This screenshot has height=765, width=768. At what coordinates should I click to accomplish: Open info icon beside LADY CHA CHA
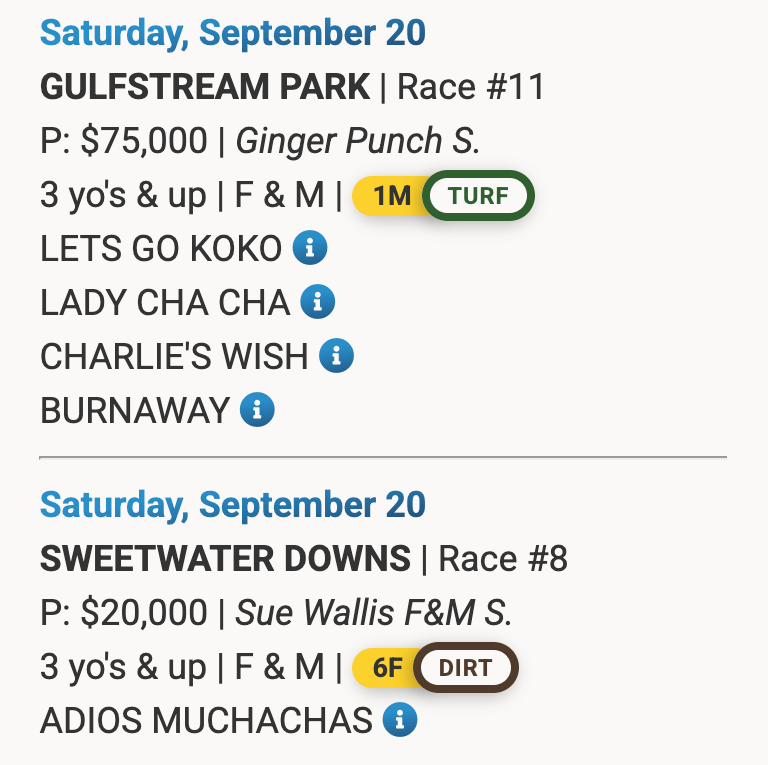(x=318, y=302)
